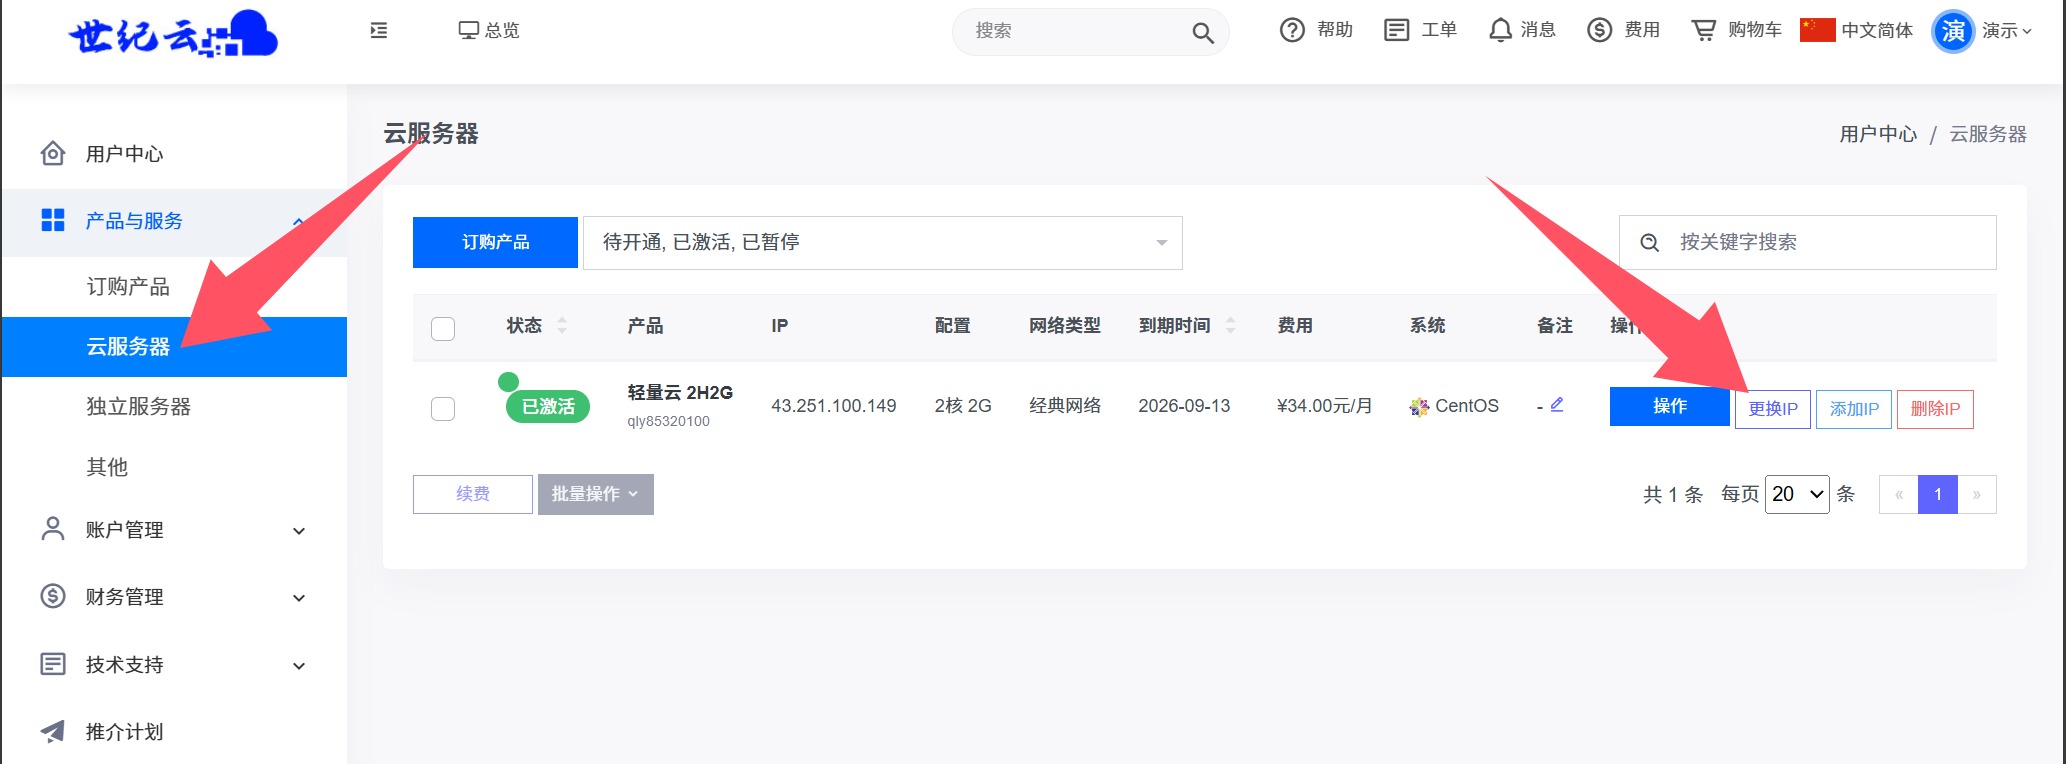Click the expiry date 2026-09-13

click(1184, 406)
